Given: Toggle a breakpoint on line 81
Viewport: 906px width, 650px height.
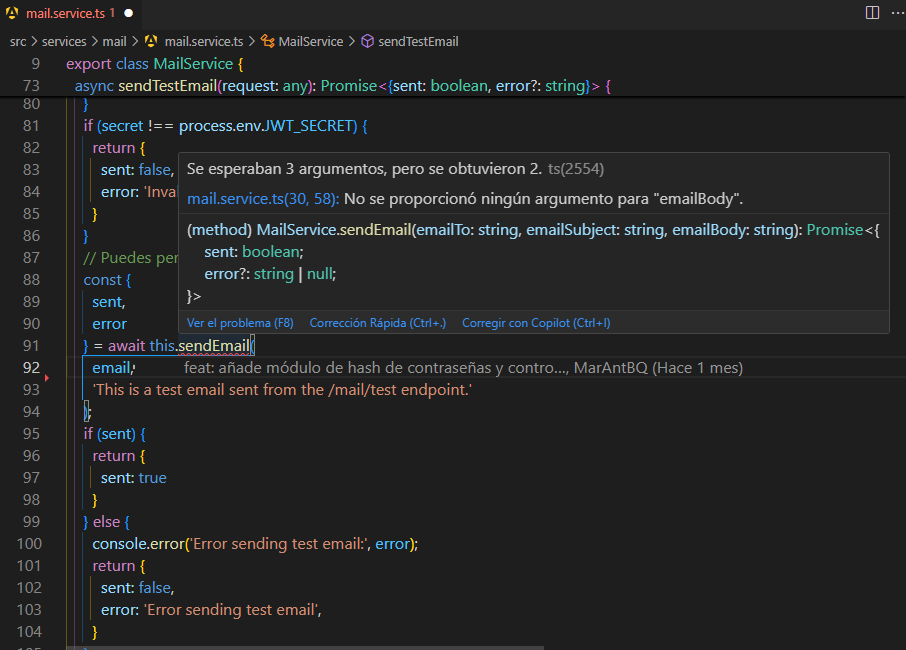Looking at the screenshot, I should pyautogui.click(x=12, y=125).
